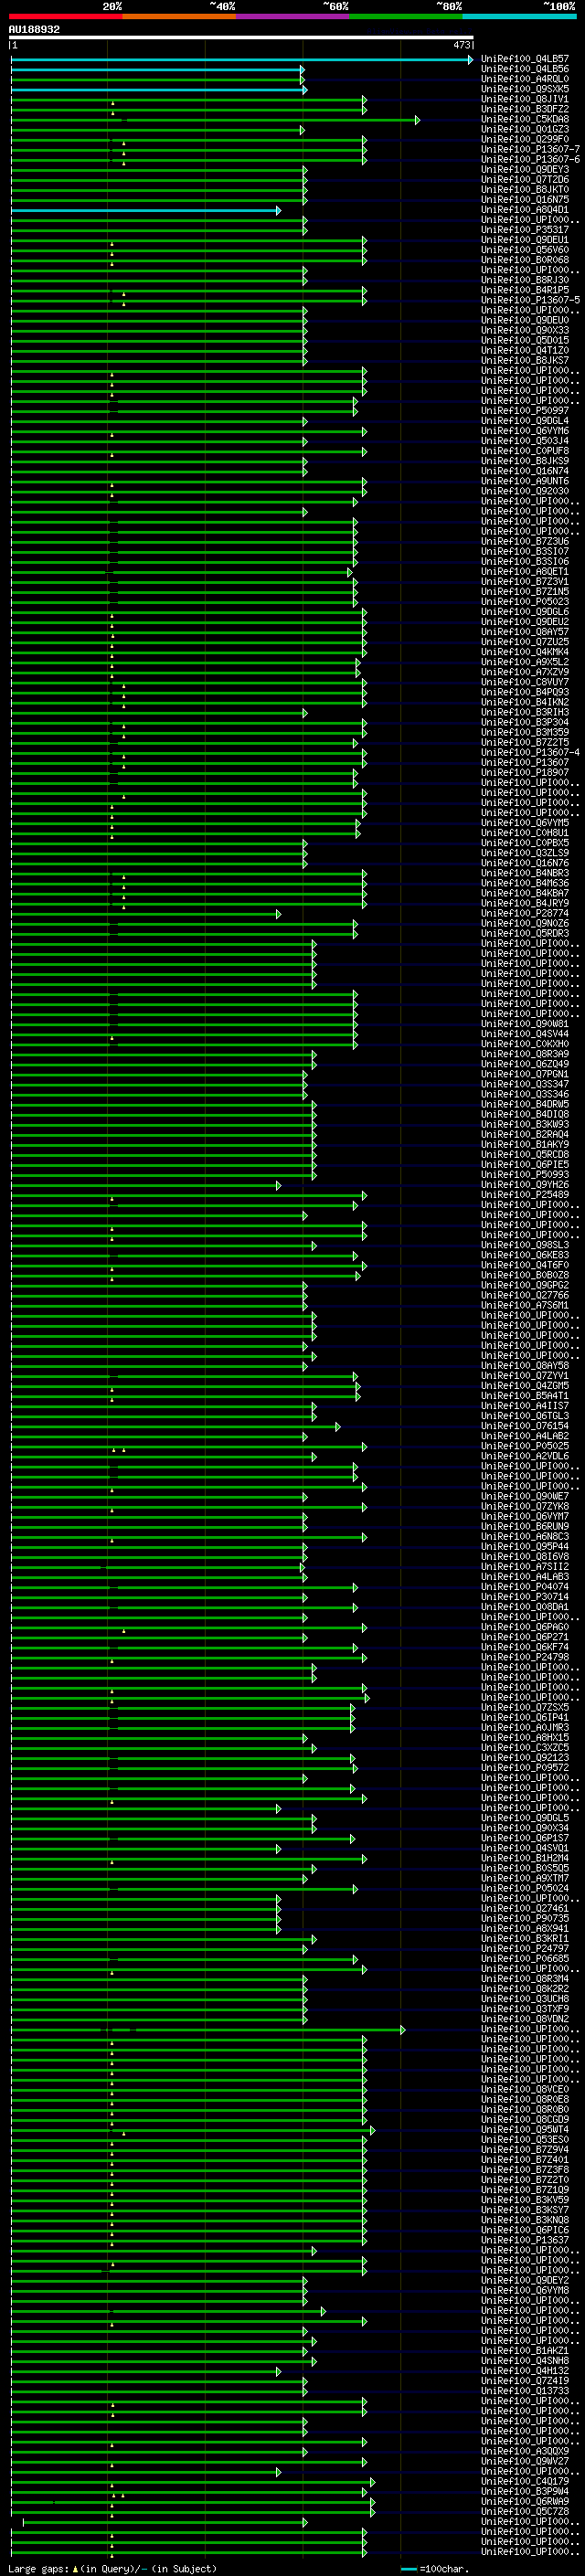Select the UniRef100_P05023 entry
Screen dimensions: 585x2576
tap(525, 602)
